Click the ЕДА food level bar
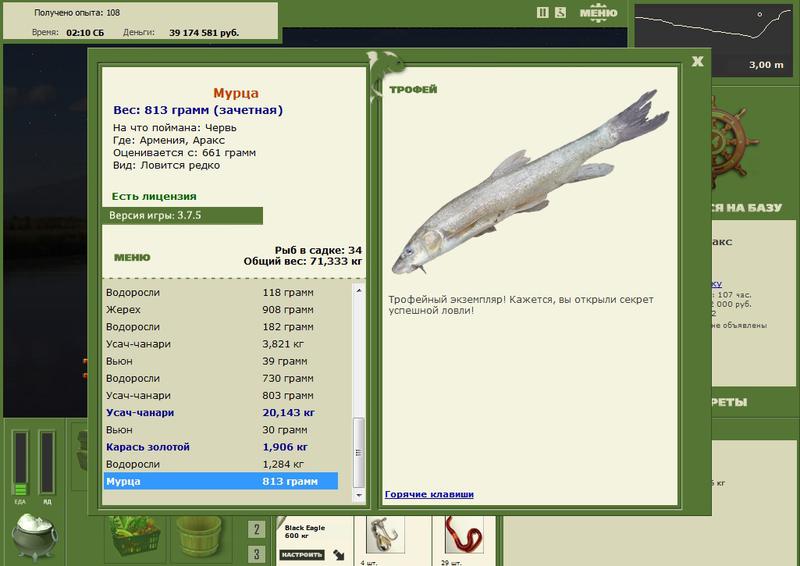 [x=20, y=463]
